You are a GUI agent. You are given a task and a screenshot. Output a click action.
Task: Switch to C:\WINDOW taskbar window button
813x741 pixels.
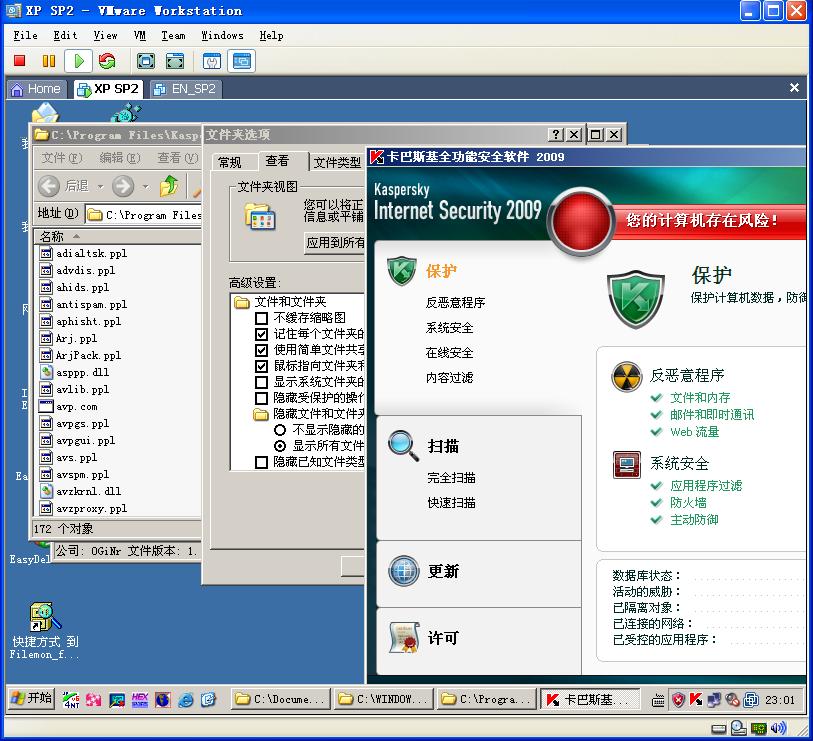(x=383, y=699)
